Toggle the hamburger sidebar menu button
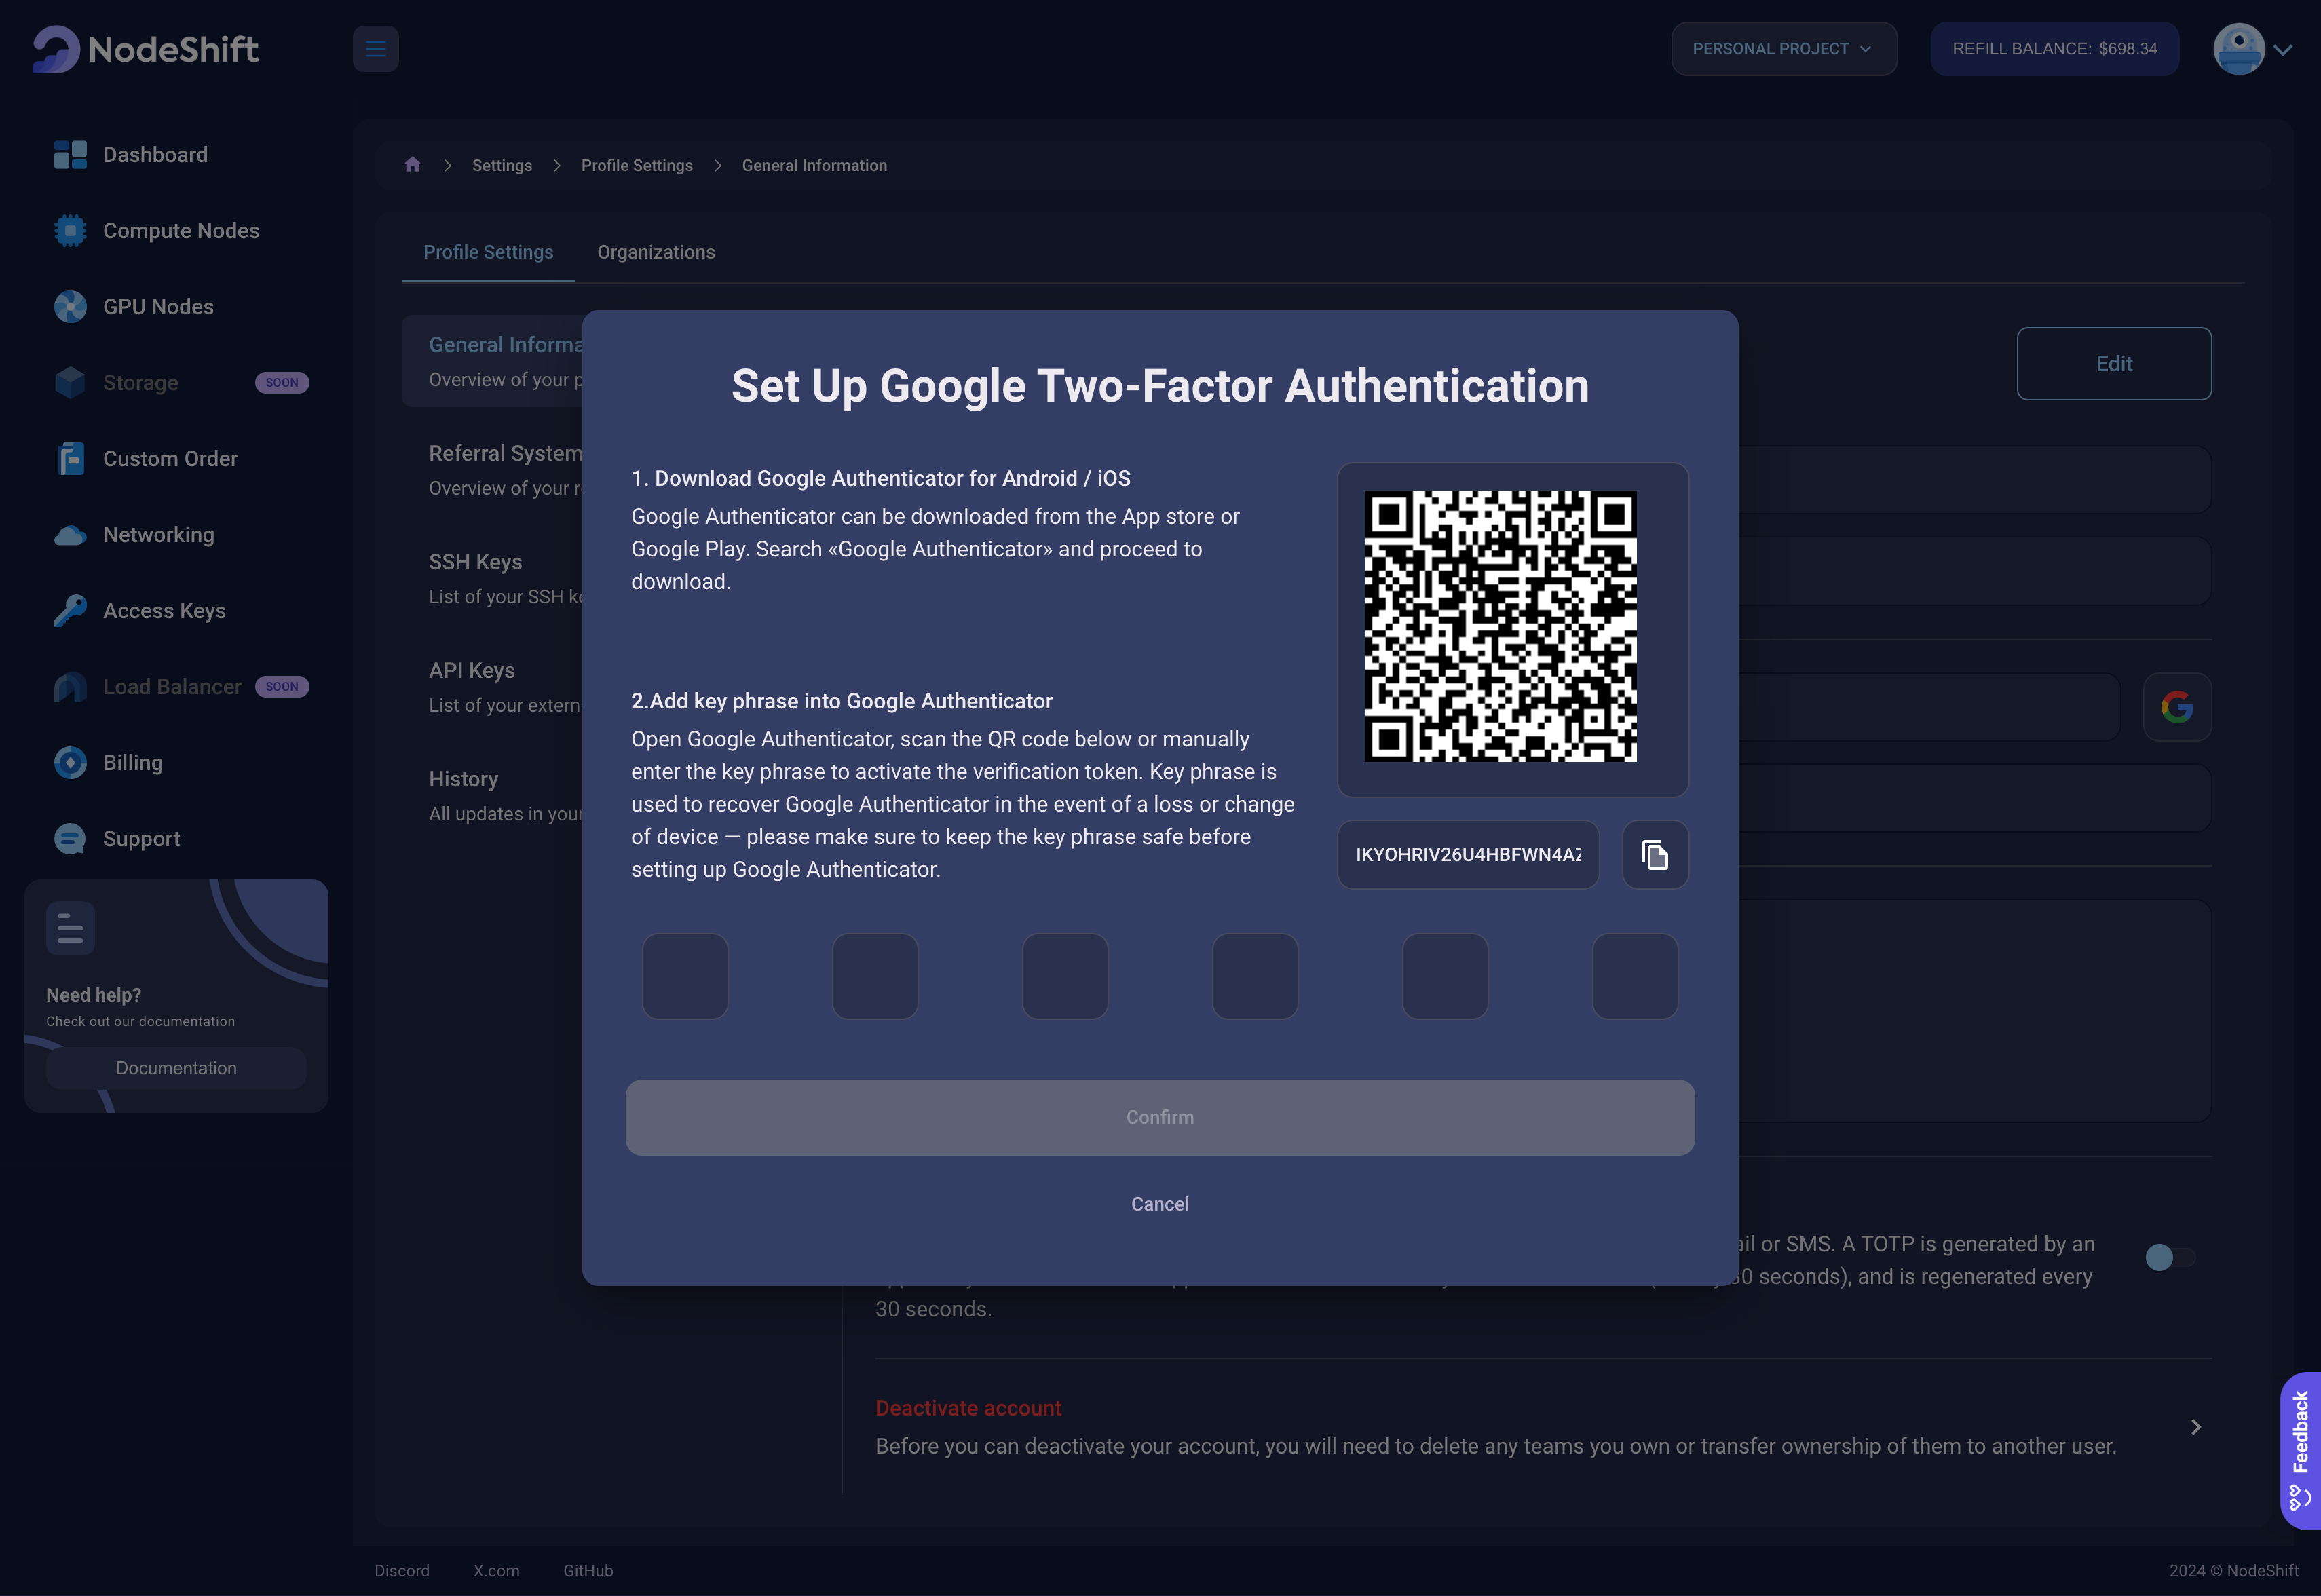The width and height of the screenshot is (2321, 1596). tap(376, 49)
